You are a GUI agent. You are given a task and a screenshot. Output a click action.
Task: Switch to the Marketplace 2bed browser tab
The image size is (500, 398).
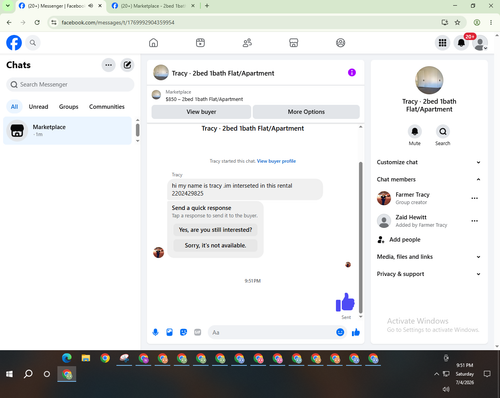point(153,6)
